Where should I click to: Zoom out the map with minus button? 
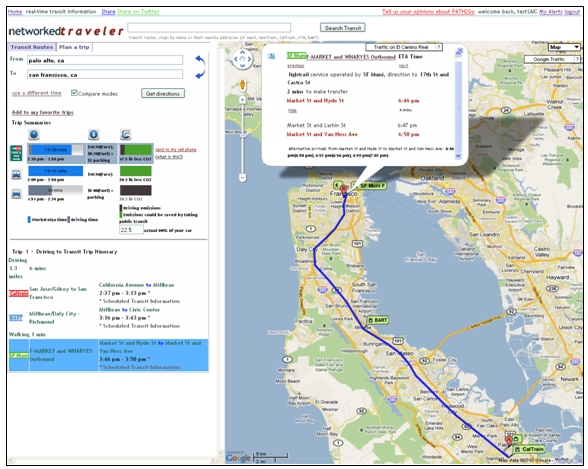pyautogui.click(x=243, y=177)
